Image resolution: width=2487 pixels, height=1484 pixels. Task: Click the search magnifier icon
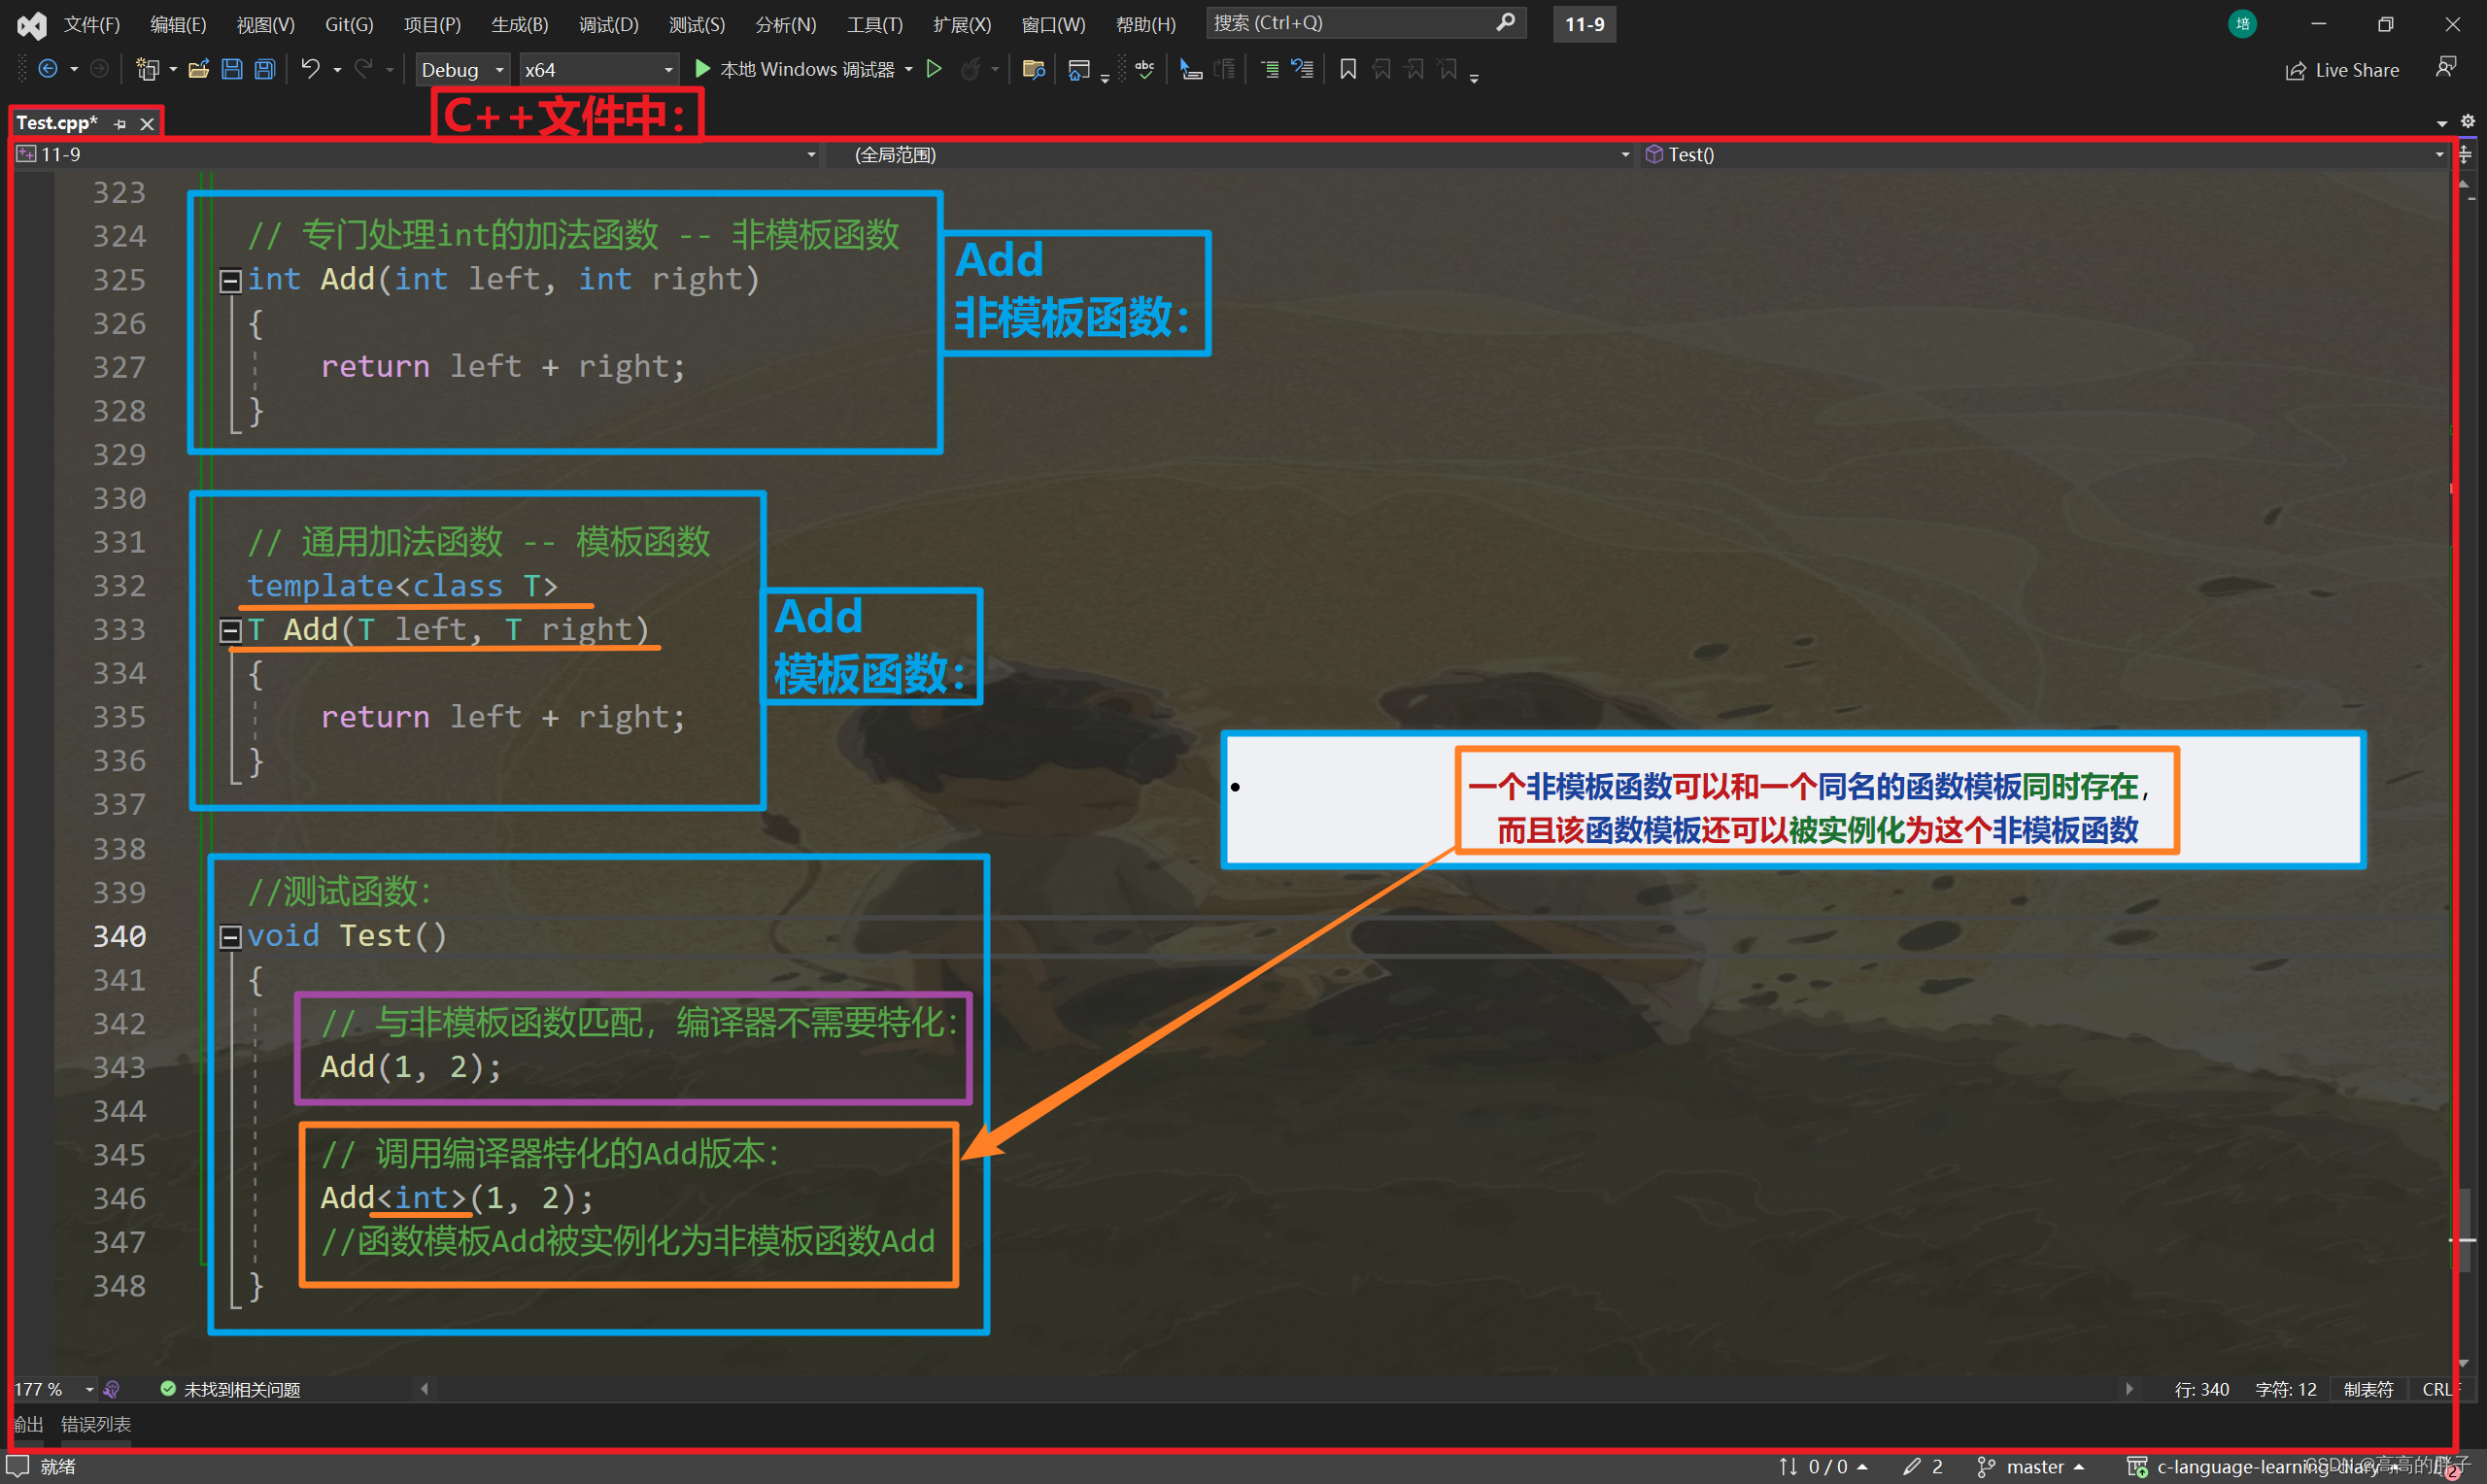coord(1504,22)
